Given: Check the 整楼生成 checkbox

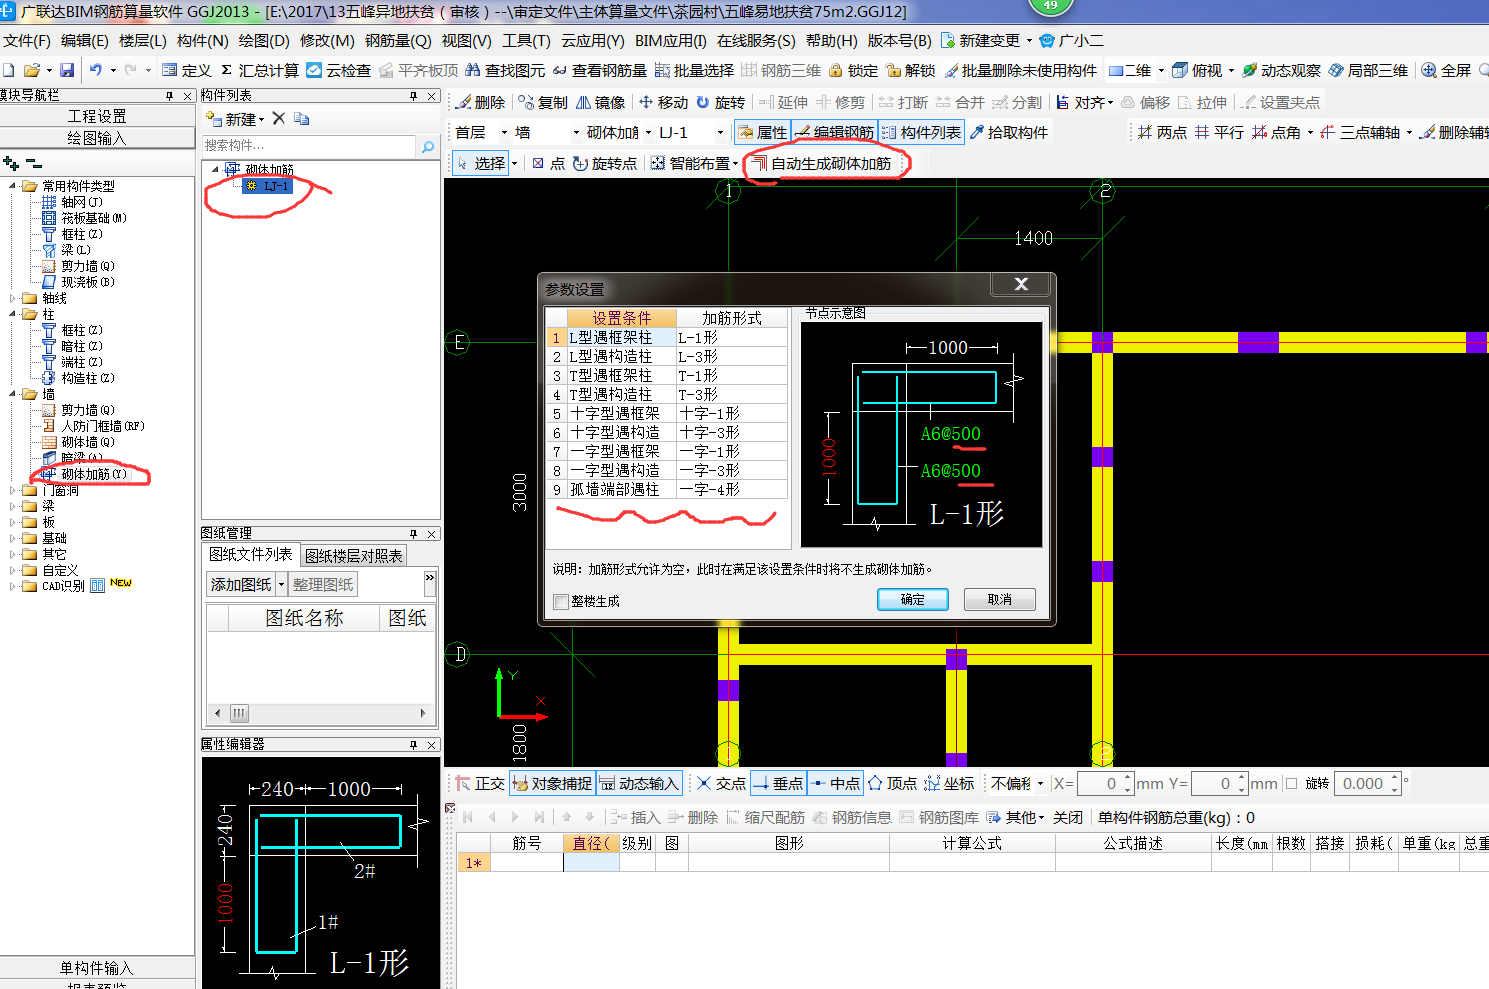Looking at the screenshot, I should [561, 601].
